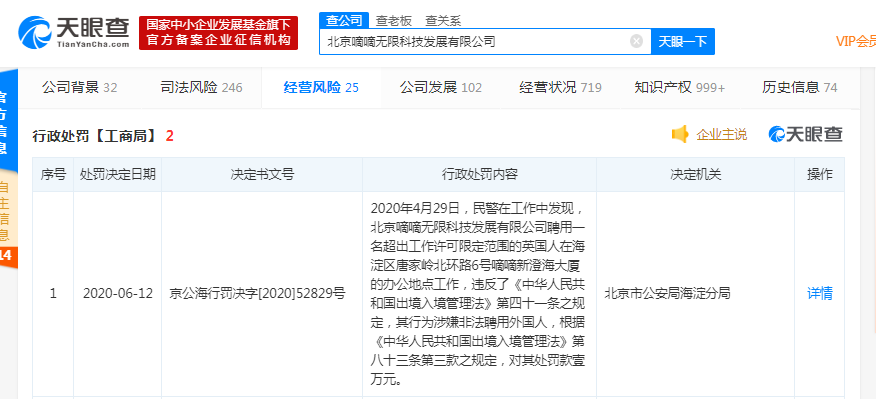Viewport: 876px width, 399px height.
Task: Open 详情 for penalty row 1
Action: pos(820,293)
